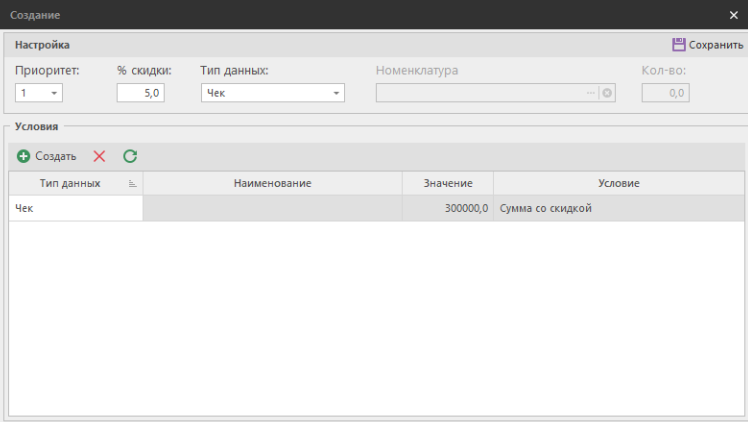Click the green refresh icon
Screen dimensions: 748x422
(x=130, y=156)
